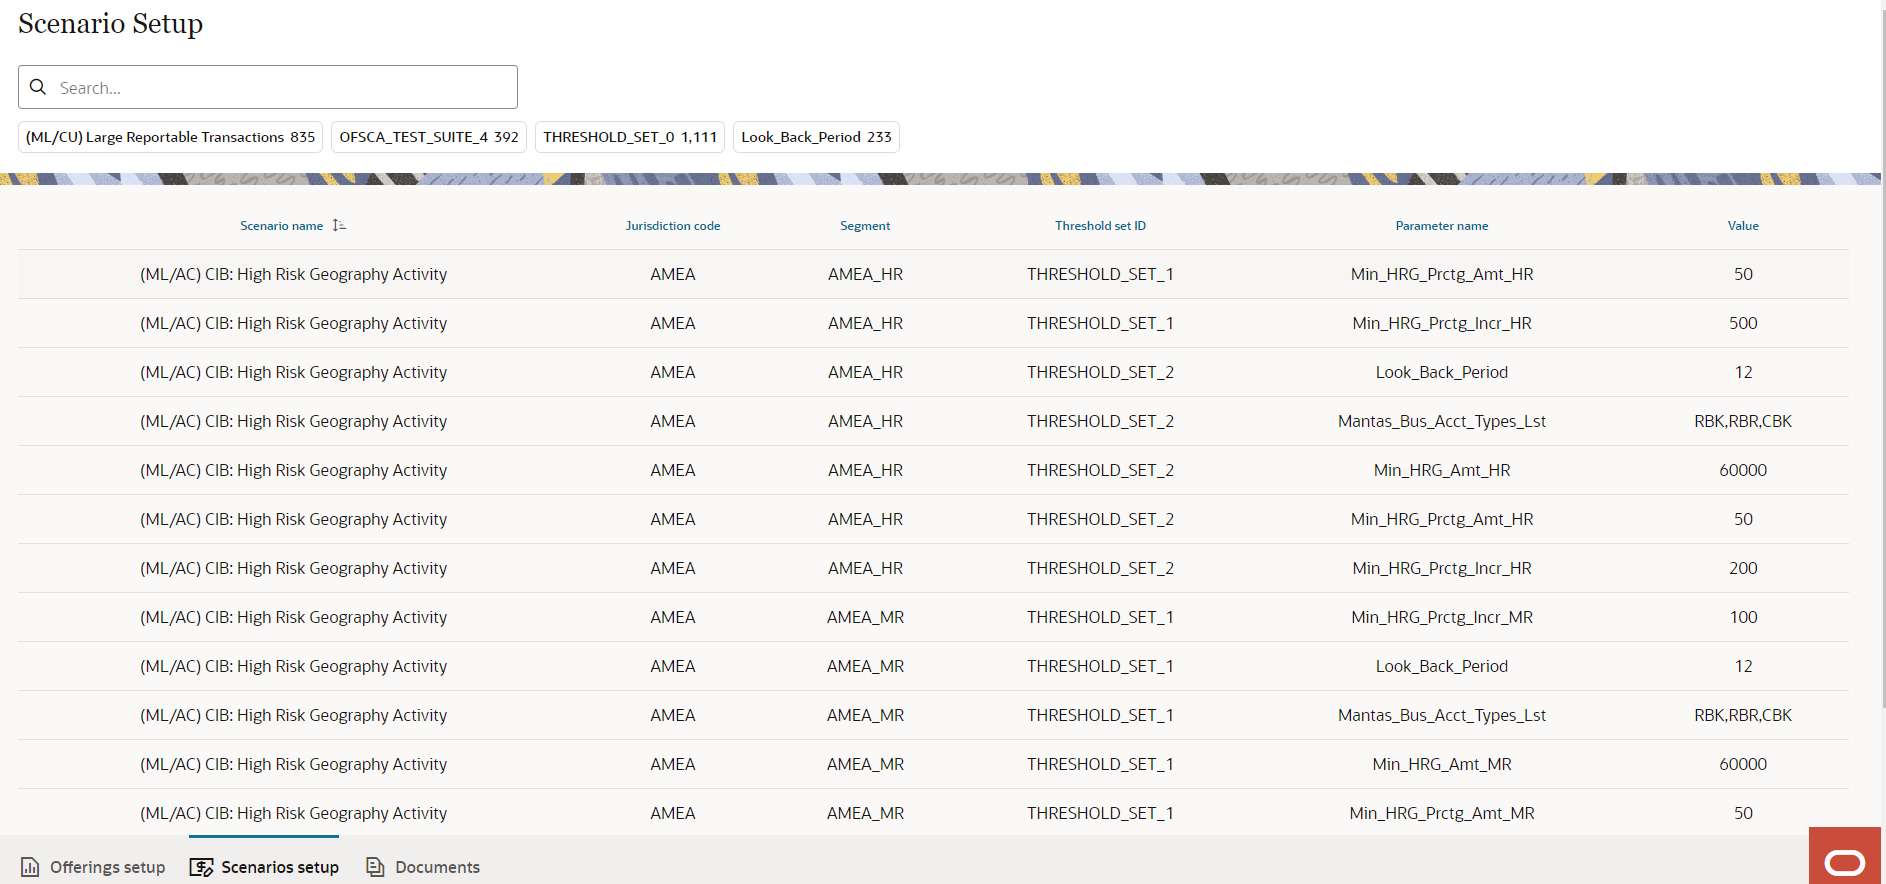Screen dimensions: 1886x884
Task: Click the magnifier icon in the search box
Action: pyautogui.click(x=38, y=87)
